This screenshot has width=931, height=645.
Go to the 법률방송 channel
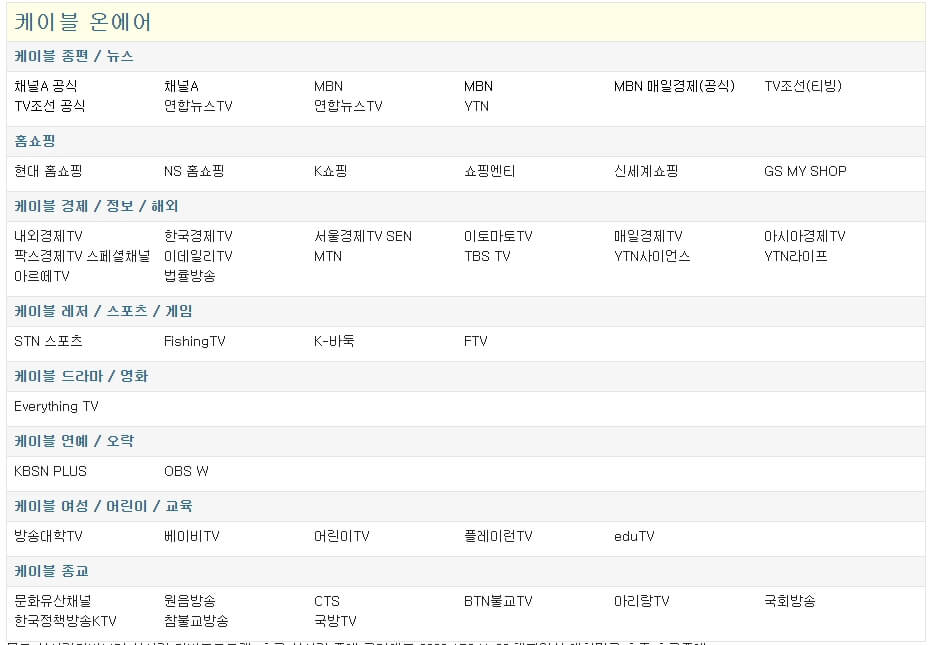189,276
